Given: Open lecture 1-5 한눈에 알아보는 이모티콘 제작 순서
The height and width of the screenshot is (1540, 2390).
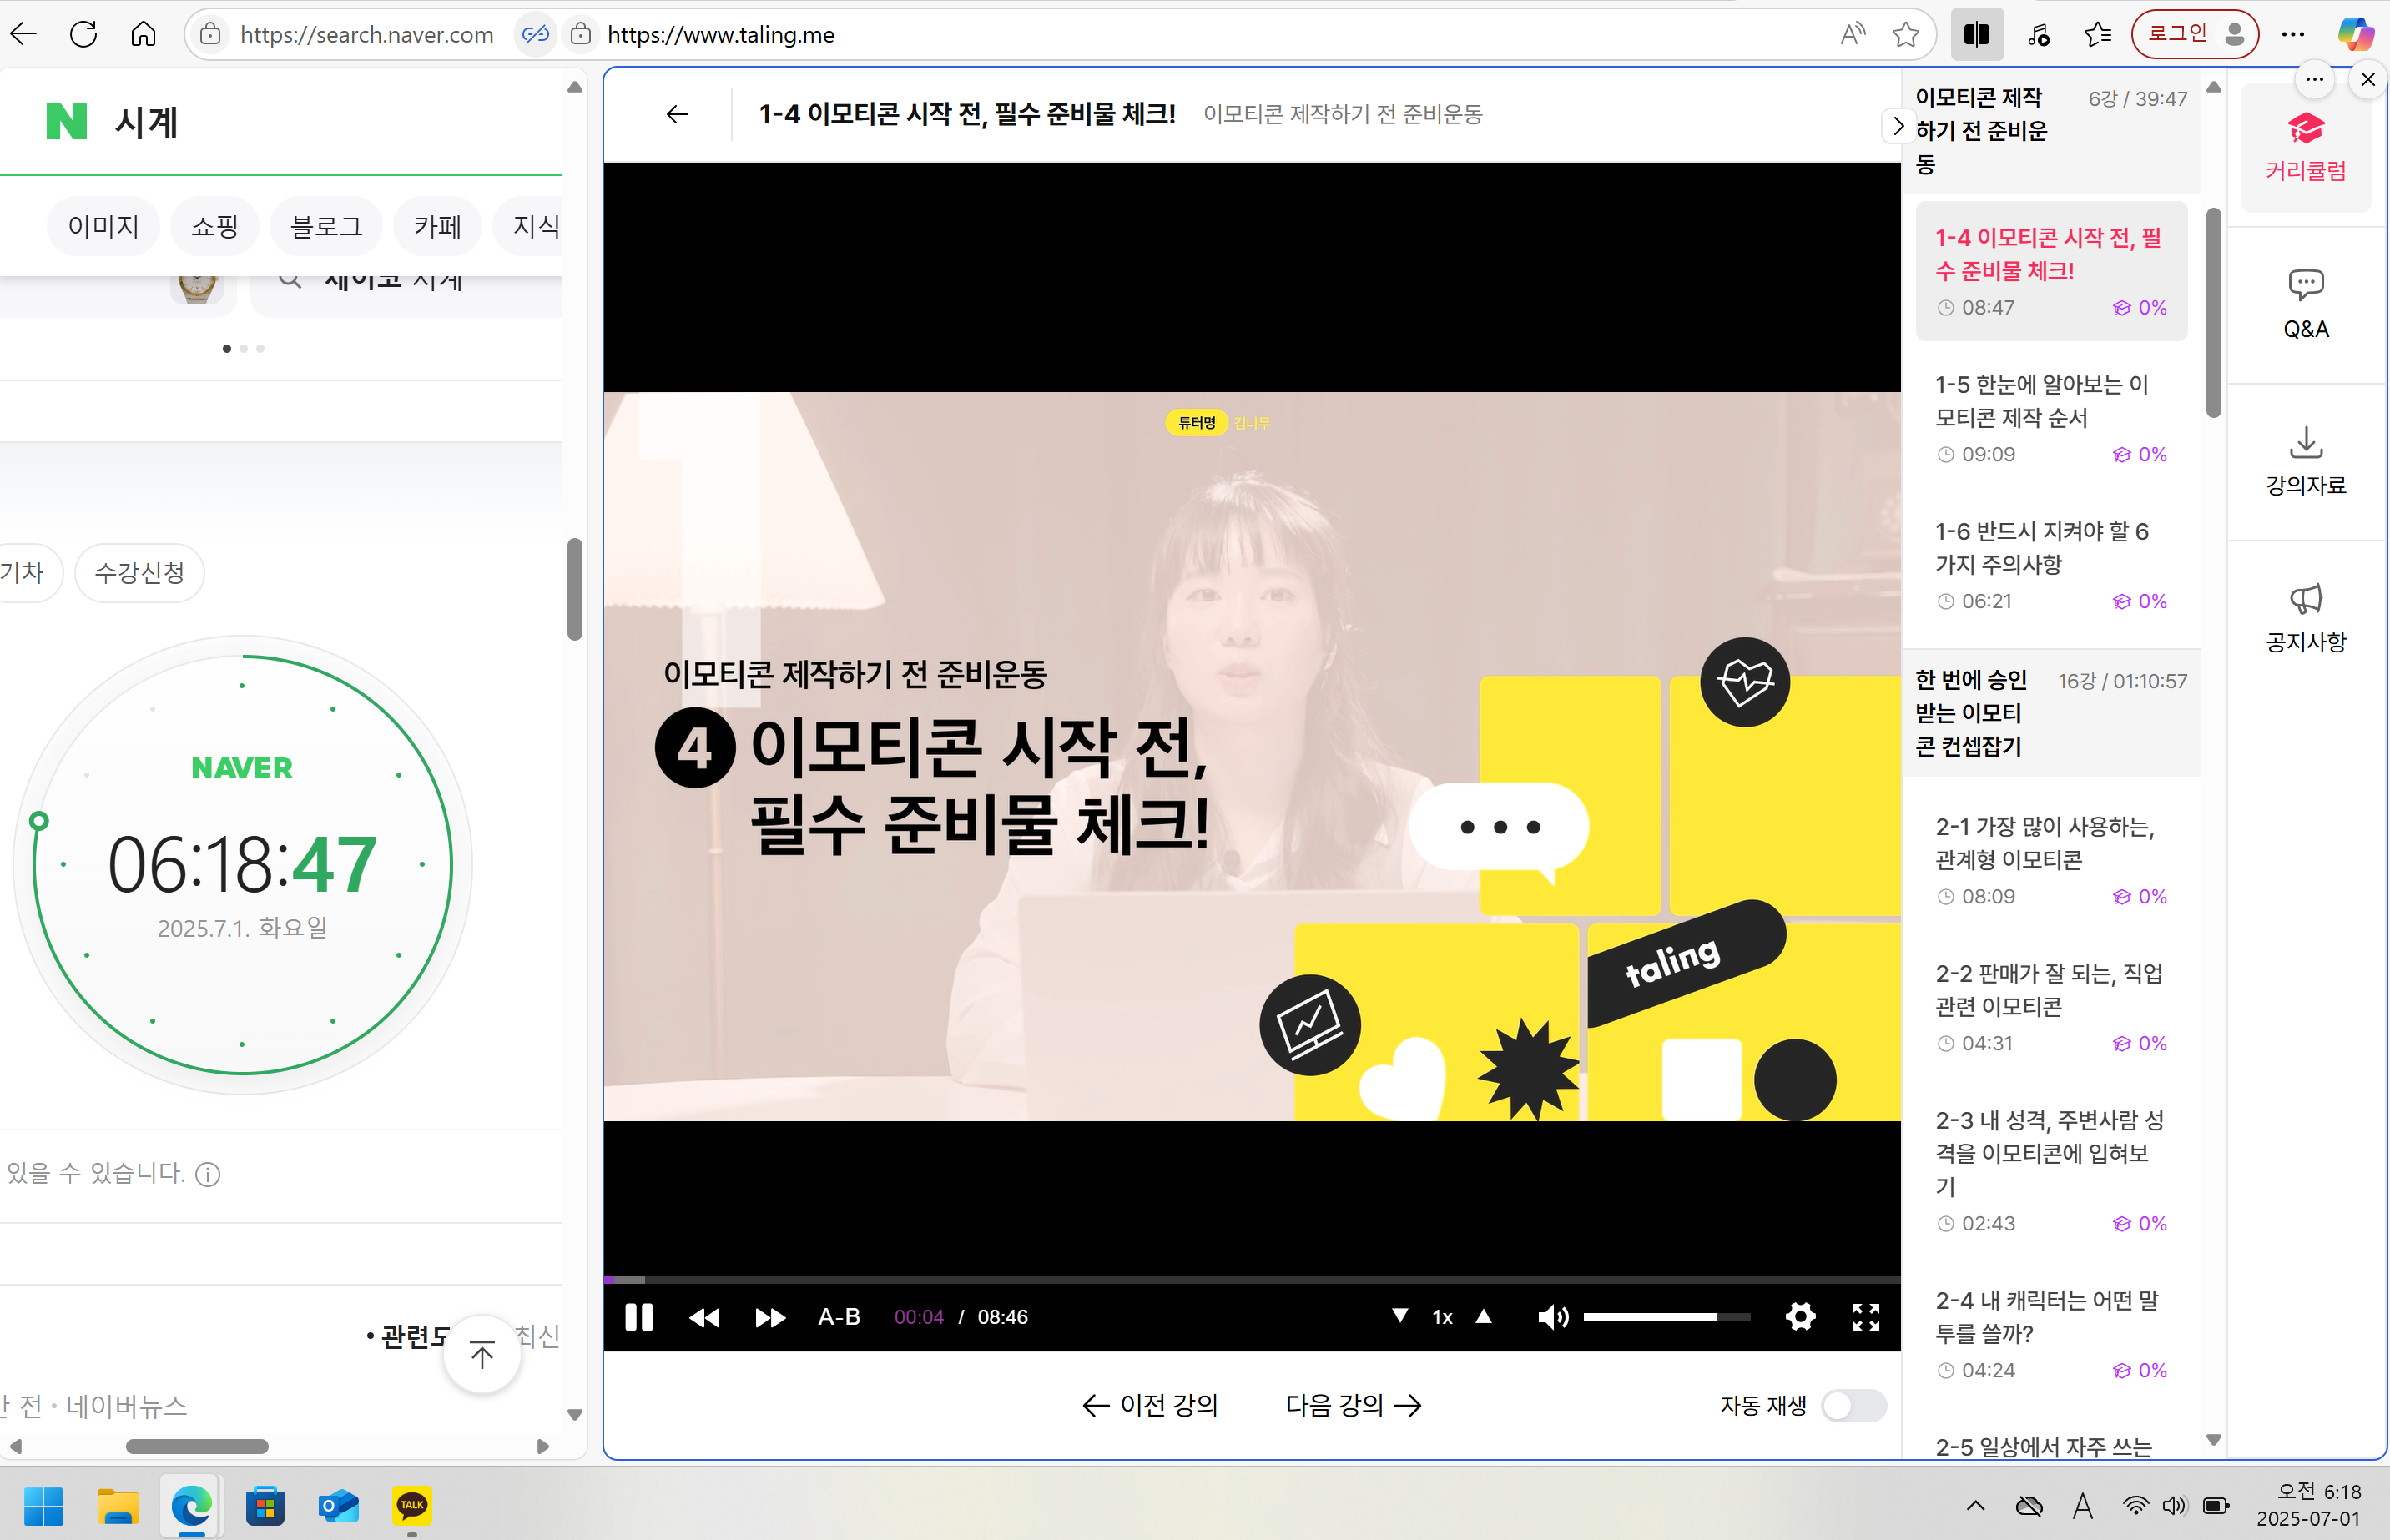Looking at the screenshot, I should (x=2041, y=401).
